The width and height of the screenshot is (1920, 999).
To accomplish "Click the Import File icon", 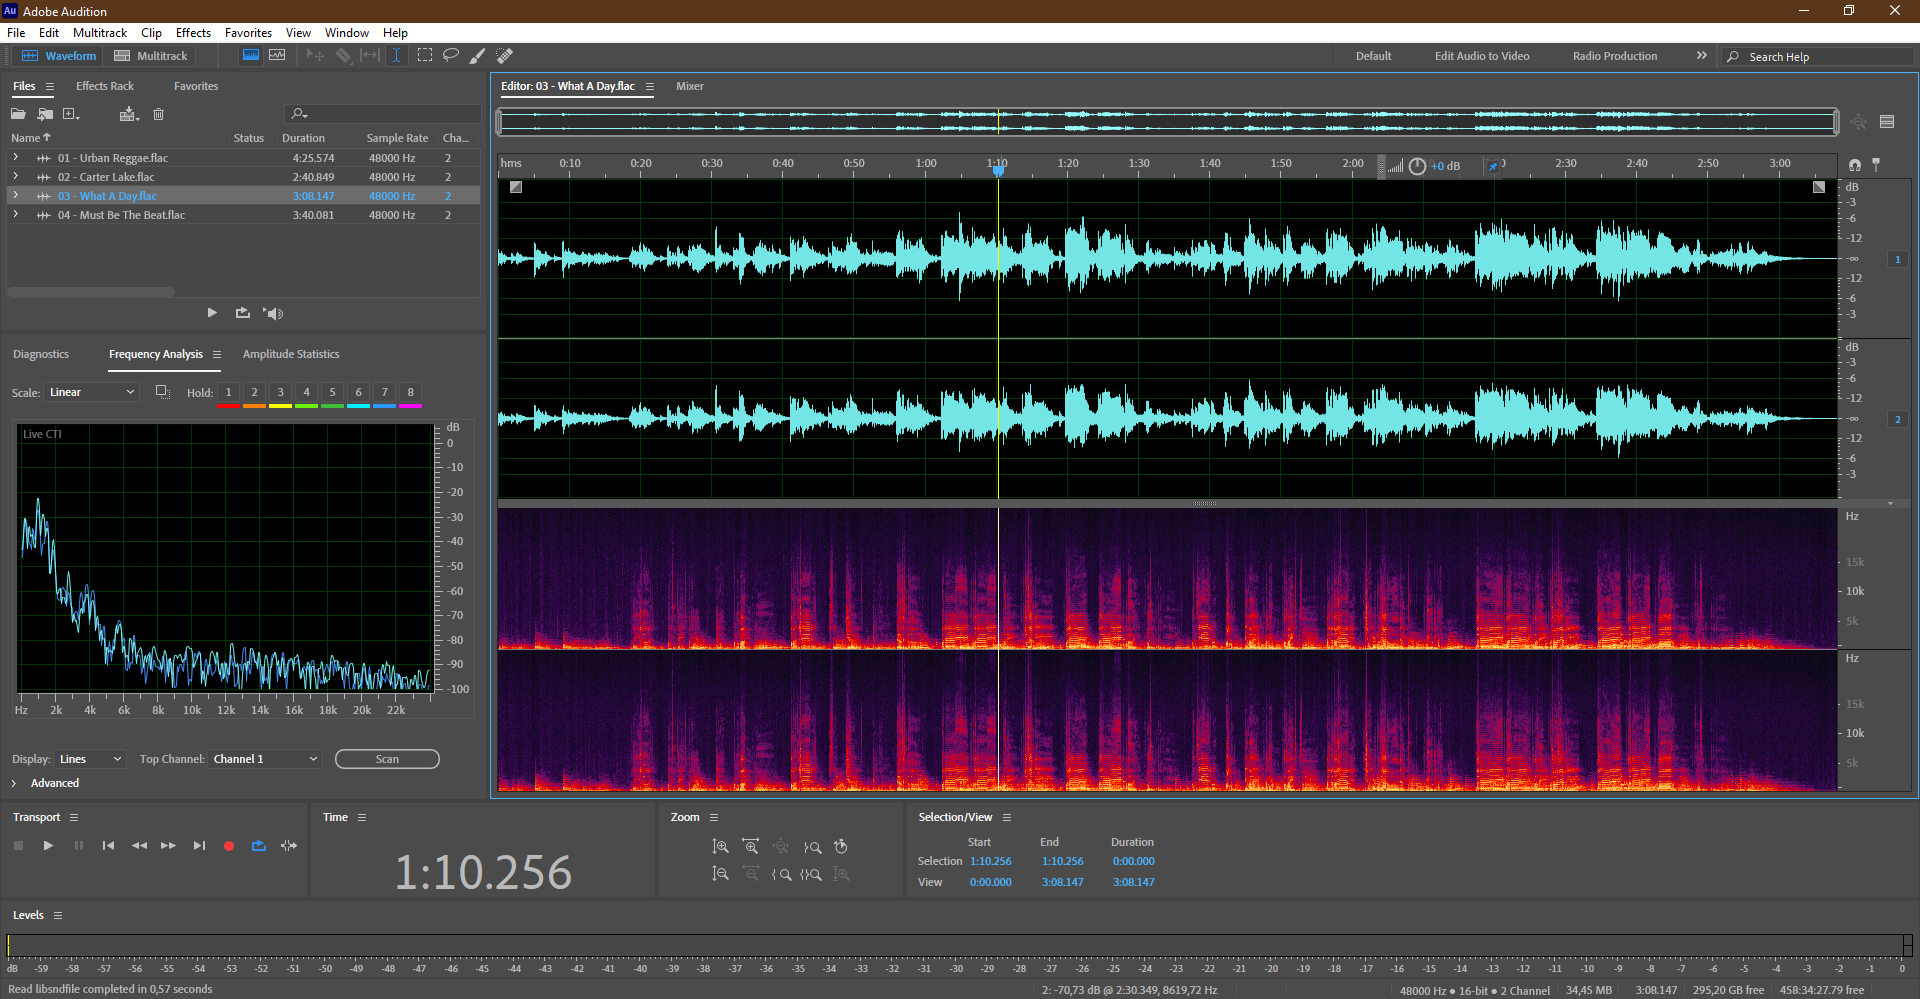I will 45,114.
